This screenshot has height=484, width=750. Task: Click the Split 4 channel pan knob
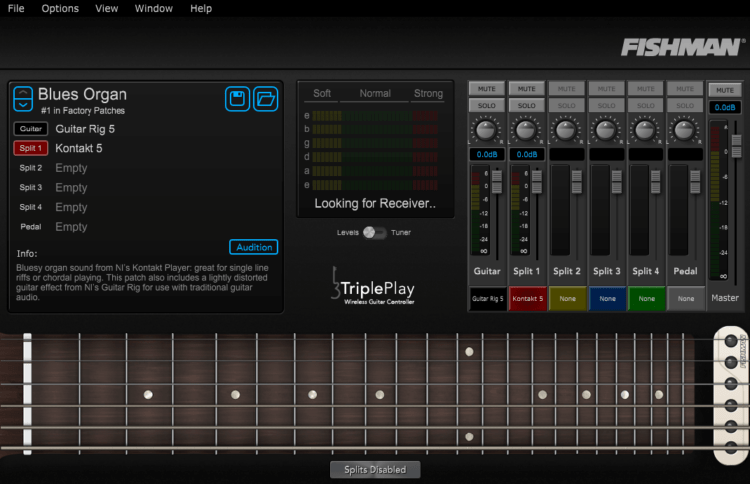(x=645, y=130)
